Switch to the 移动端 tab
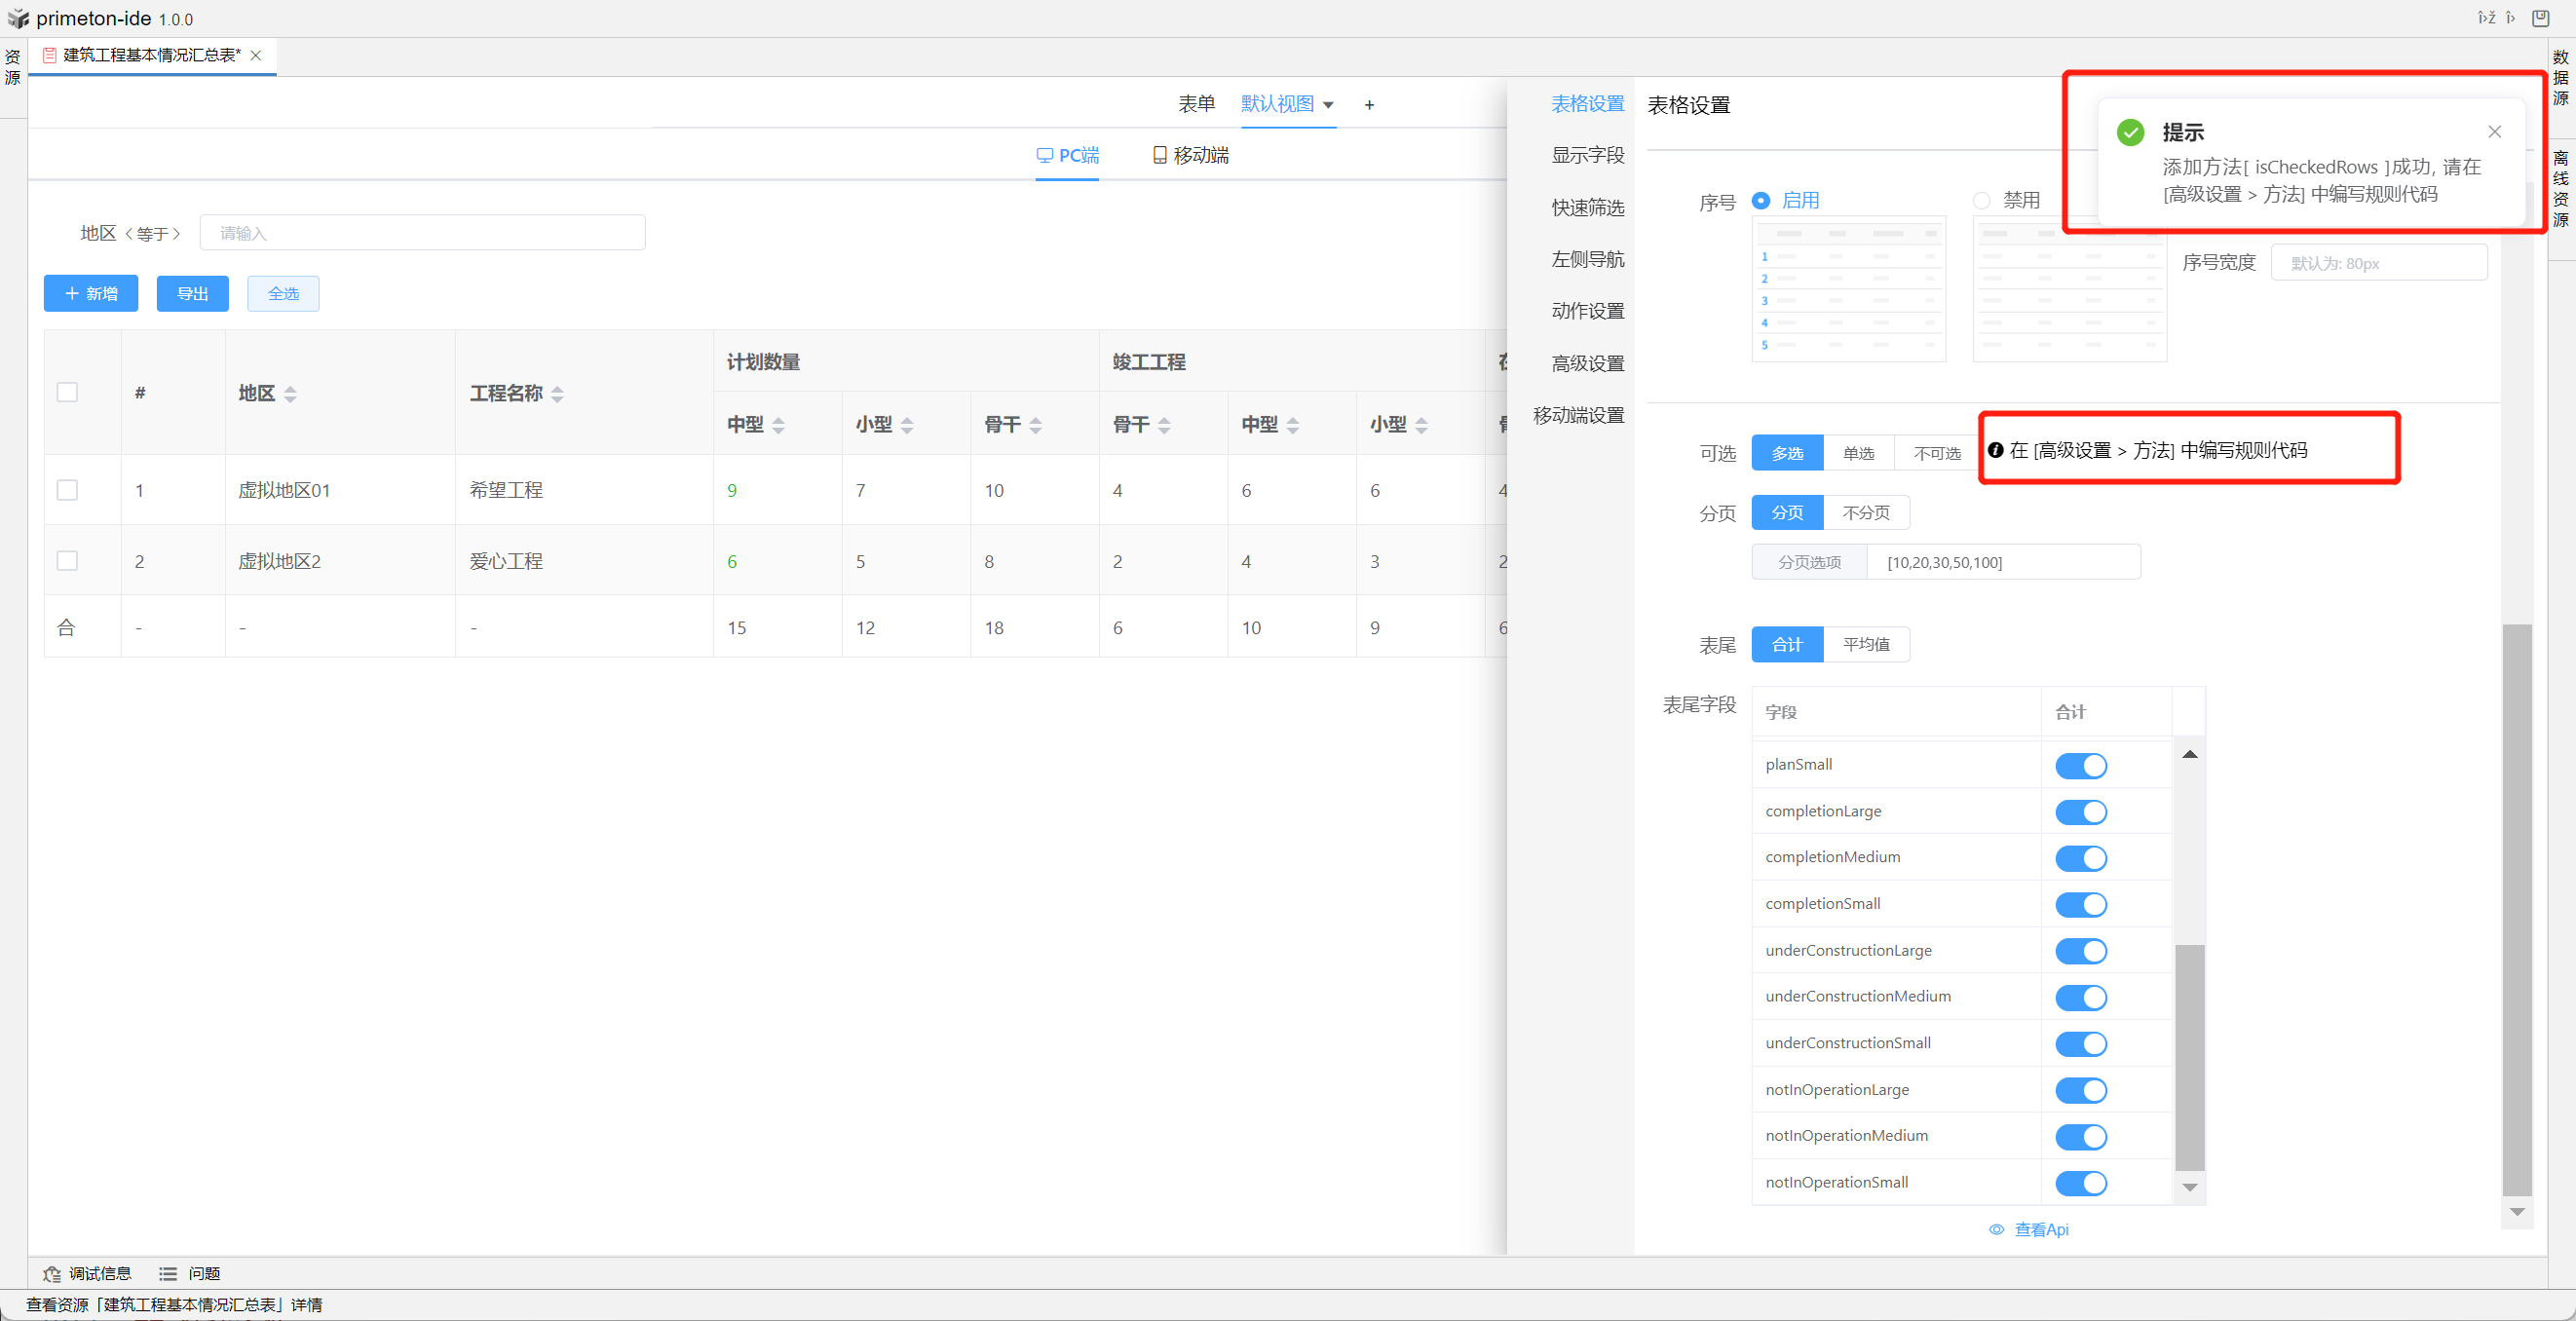This screenshot has height=1321, width=2576. coord(1190,155)
